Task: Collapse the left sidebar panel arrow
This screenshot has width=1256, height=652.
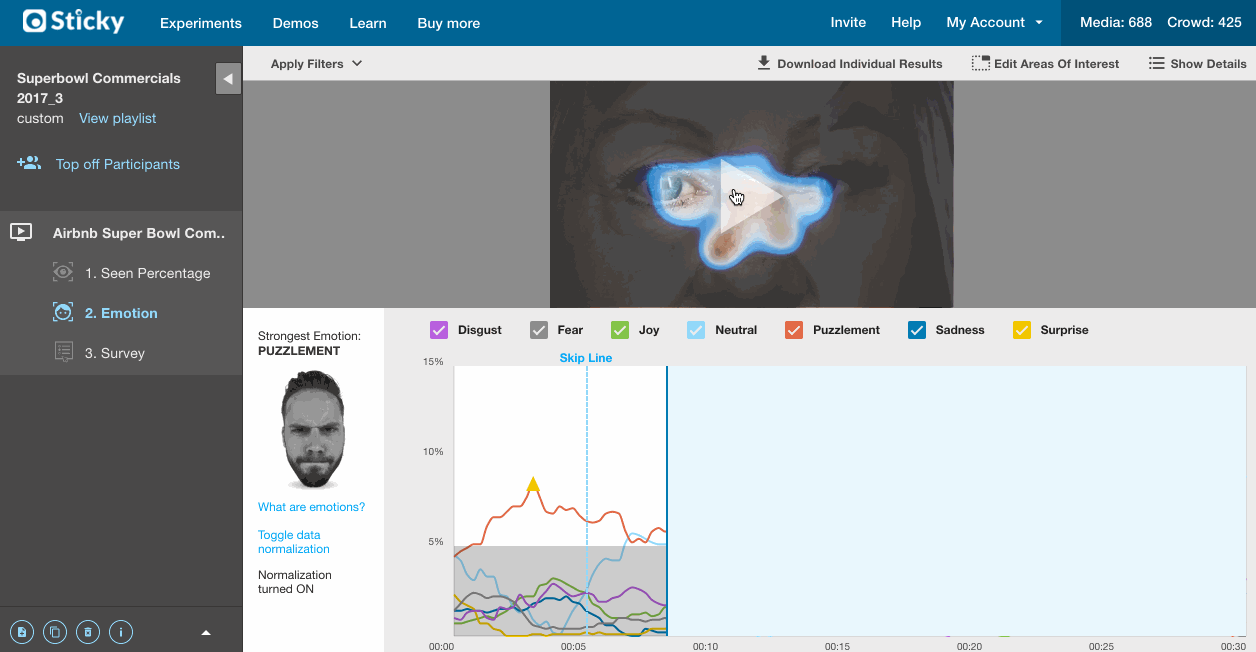Action: tap(228, 78)
